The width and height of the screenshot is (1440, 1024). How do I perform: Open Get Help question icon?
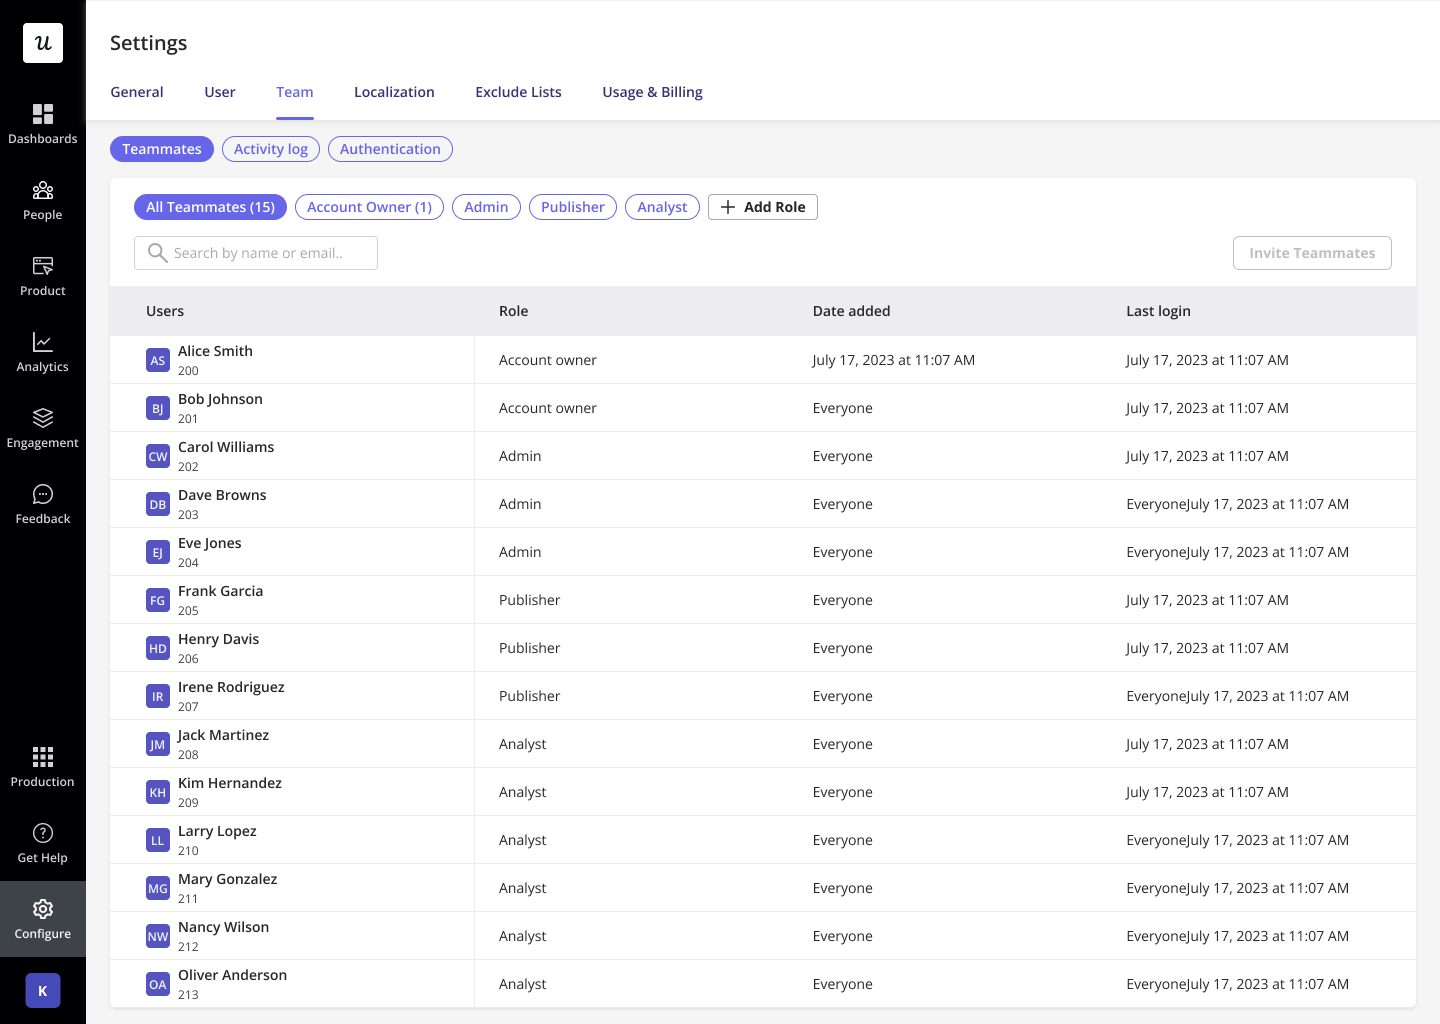[x=43, y=833]
